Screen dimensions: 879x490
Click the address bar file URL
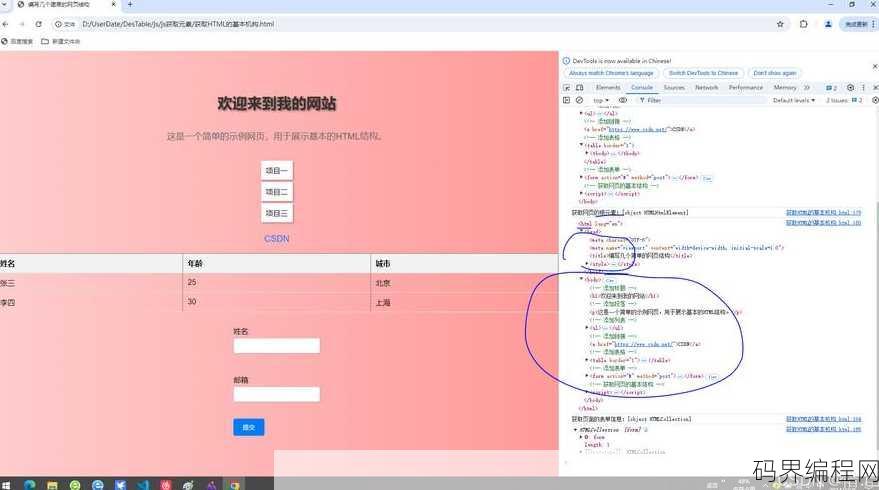point(178,24)
